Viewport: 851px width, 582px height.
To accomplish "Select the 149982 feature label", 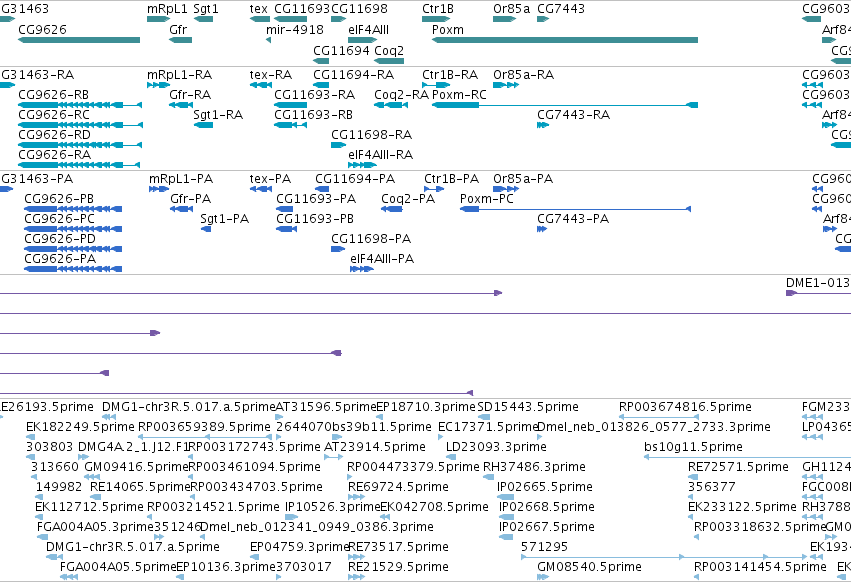I will pos(59,487).
